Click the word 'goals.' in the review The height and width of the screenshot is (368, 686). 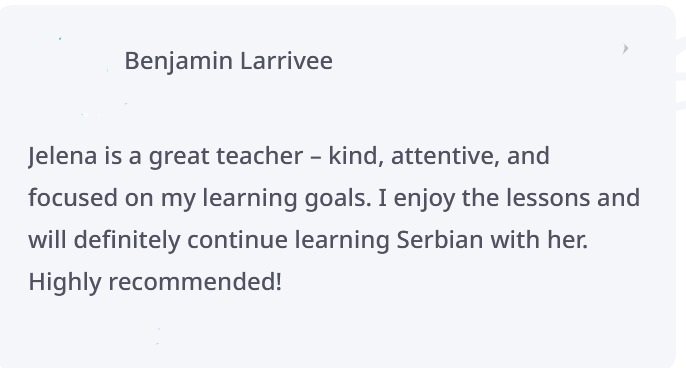338,199
